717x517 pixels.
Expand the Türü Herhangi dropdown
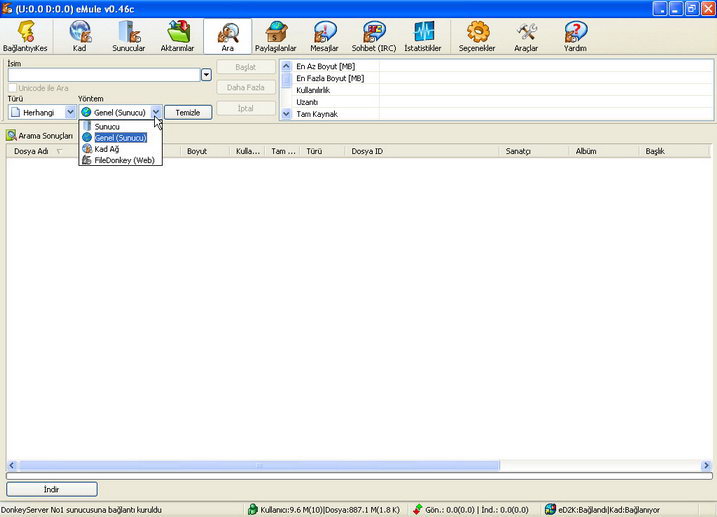pos(70,112)
